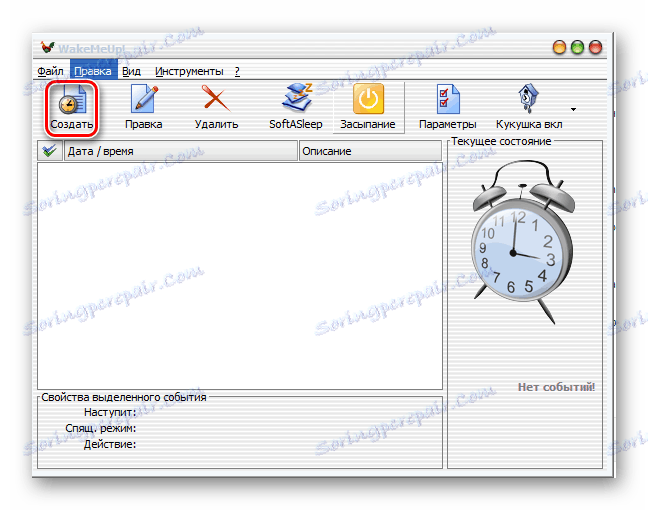The height and width of the screenshot is (510, 648).
Task: Click the checkmark column header
Action: click(50, 151)
